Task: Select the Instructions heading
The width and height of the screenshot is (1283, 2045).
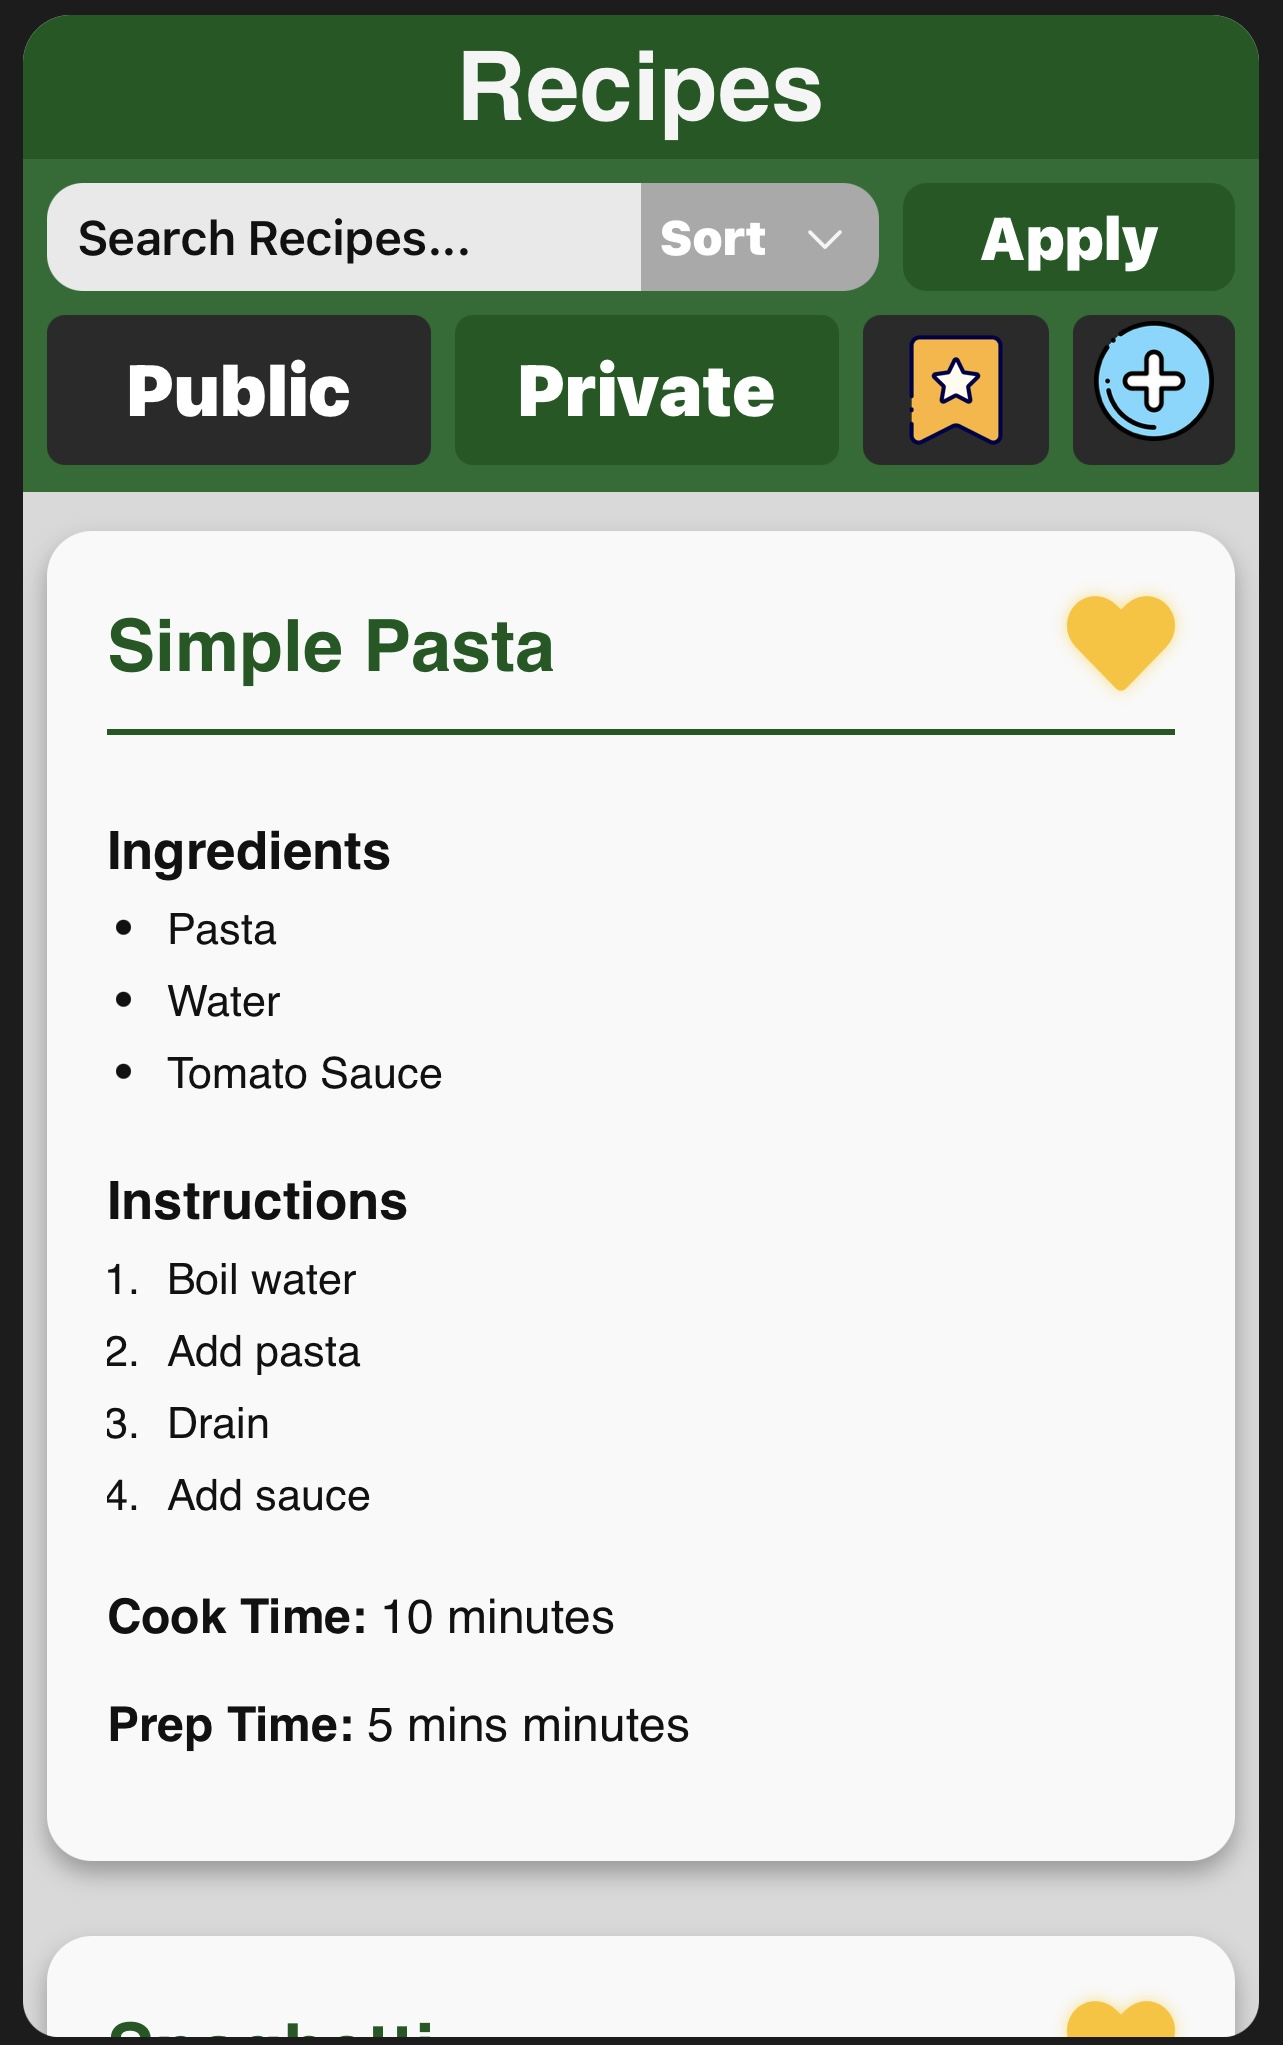Action: [x=257, y=1201]
